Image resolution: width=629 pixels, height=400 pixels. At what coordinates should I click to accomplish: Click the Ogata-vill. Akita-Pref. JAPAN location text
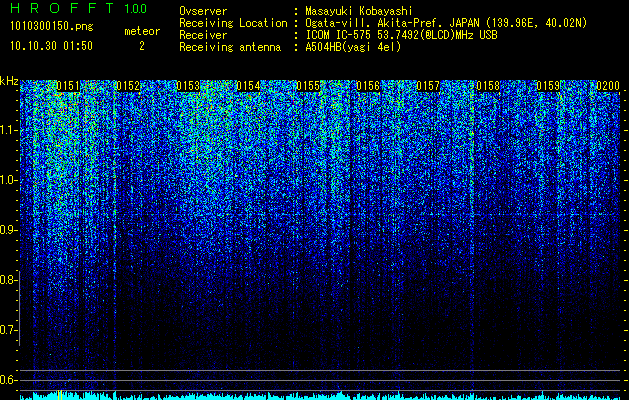tap(446, 23)
